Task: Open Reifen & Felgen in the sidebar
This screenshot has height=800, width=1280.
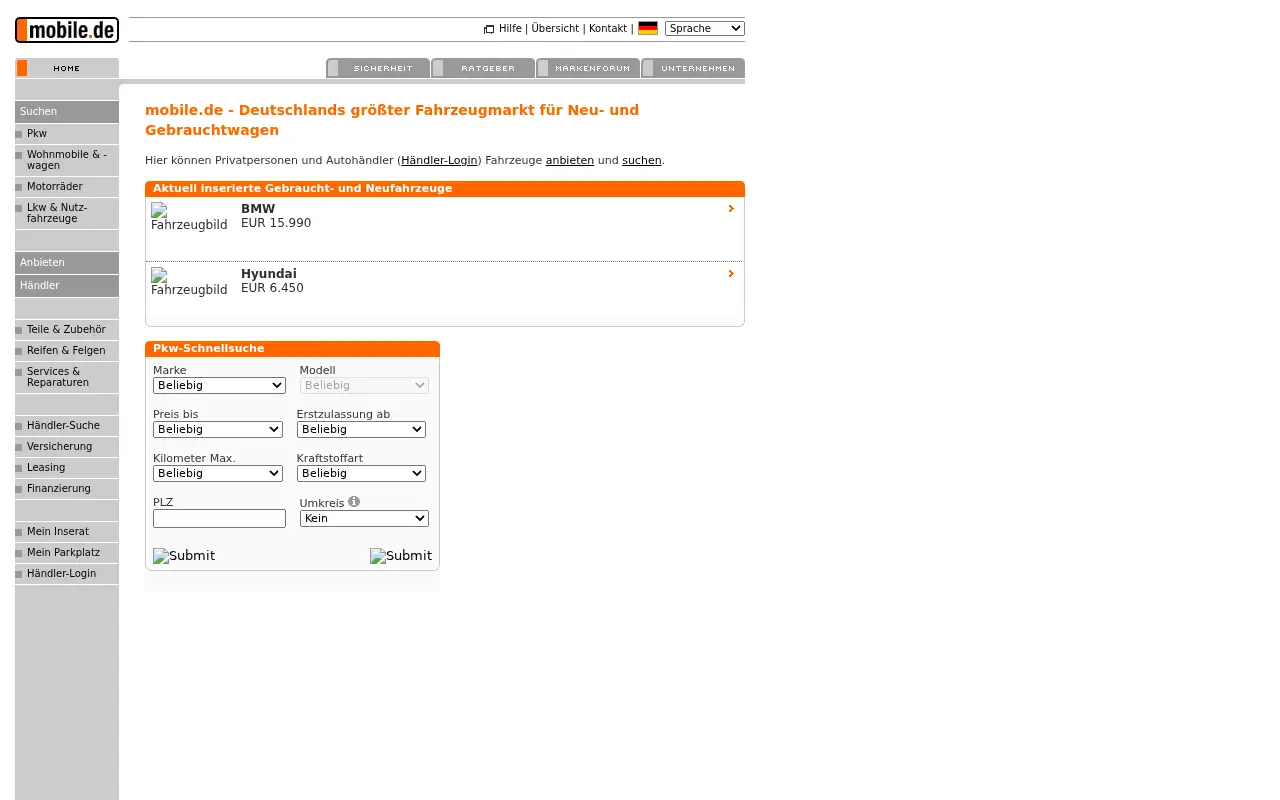Action: point(67,351)
